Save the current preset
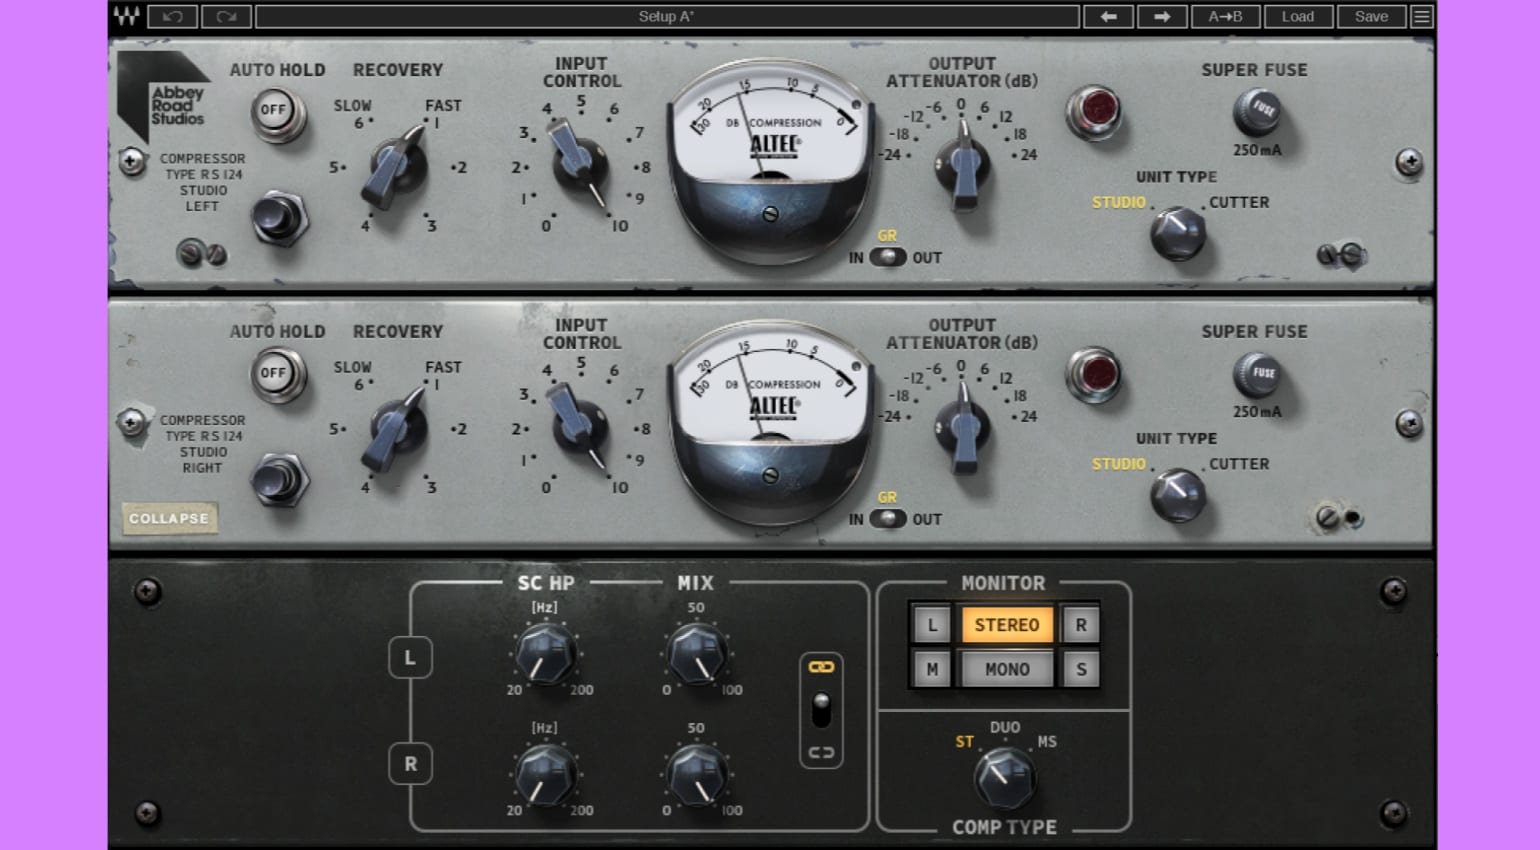Image resolution: width=1540 pixels, height=850 pixels. 1371,16
